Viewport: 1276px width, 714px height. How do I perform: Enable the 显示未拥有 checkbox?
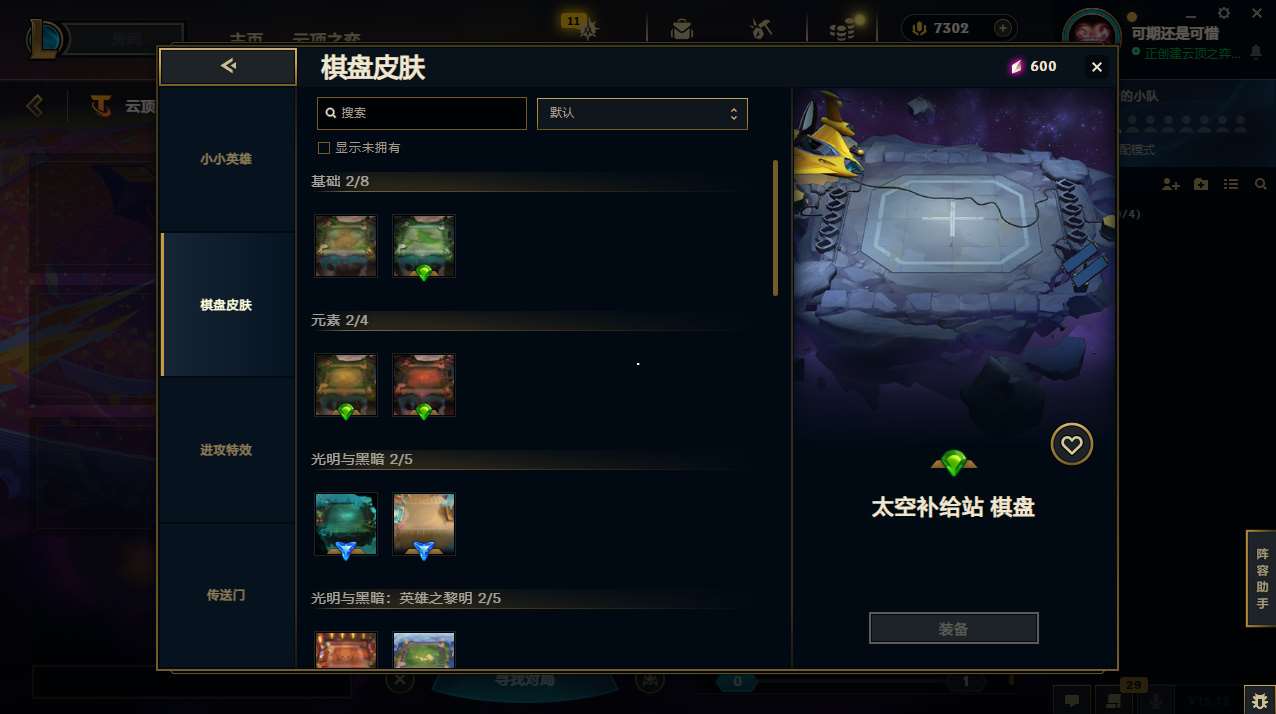324,148
